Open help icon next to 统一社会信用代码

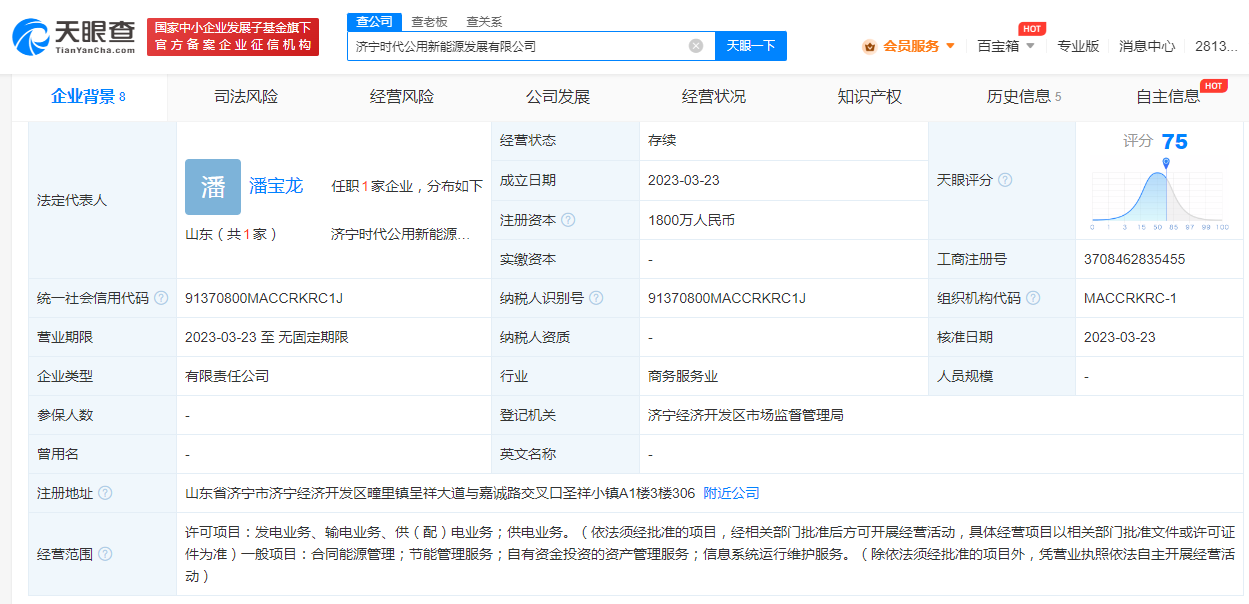click(161, 298)
